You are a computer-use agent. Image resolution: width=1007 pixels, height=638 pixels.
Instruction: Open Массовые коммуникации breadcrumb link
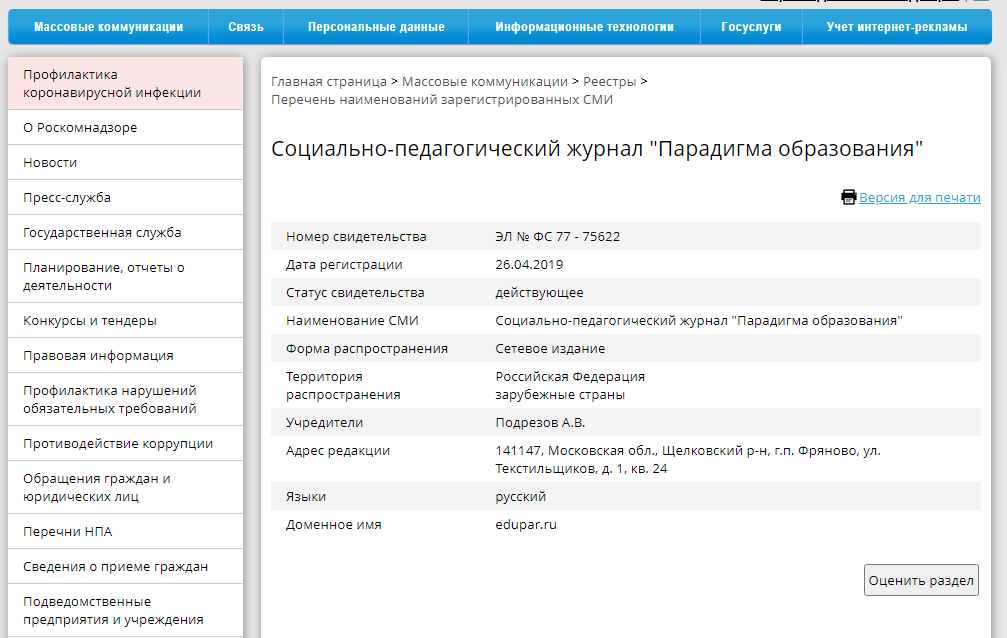485,82
